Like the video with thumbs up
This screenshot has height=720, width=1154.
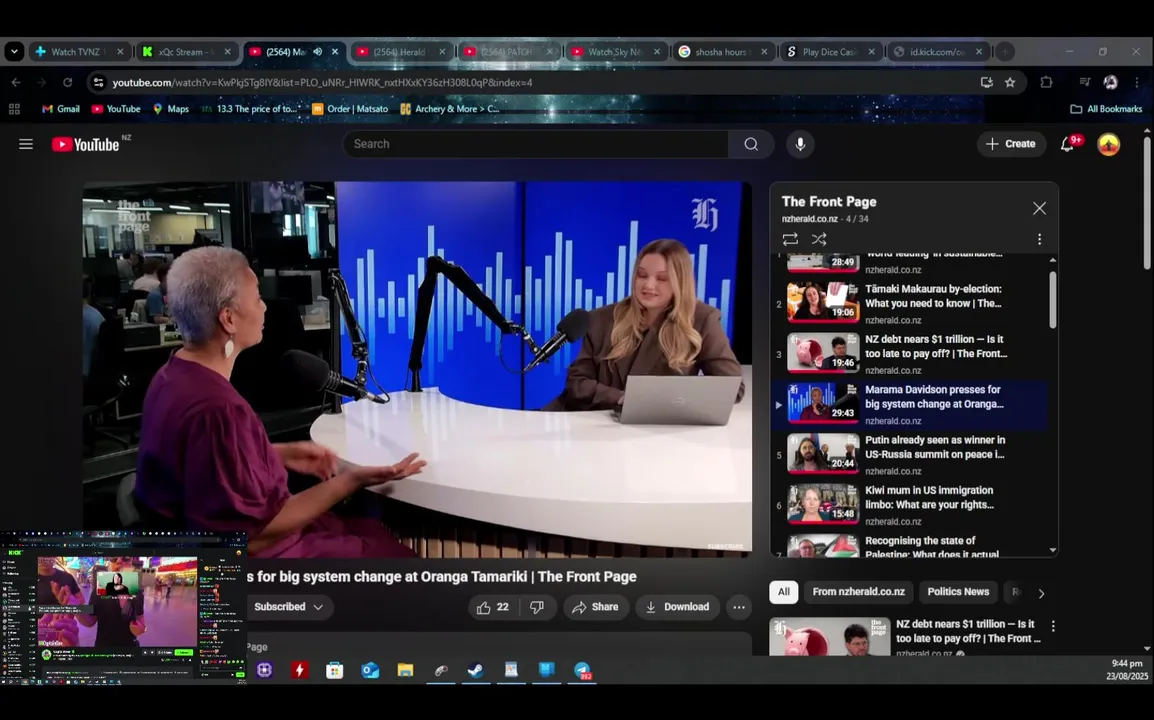(x=492, y=607)
